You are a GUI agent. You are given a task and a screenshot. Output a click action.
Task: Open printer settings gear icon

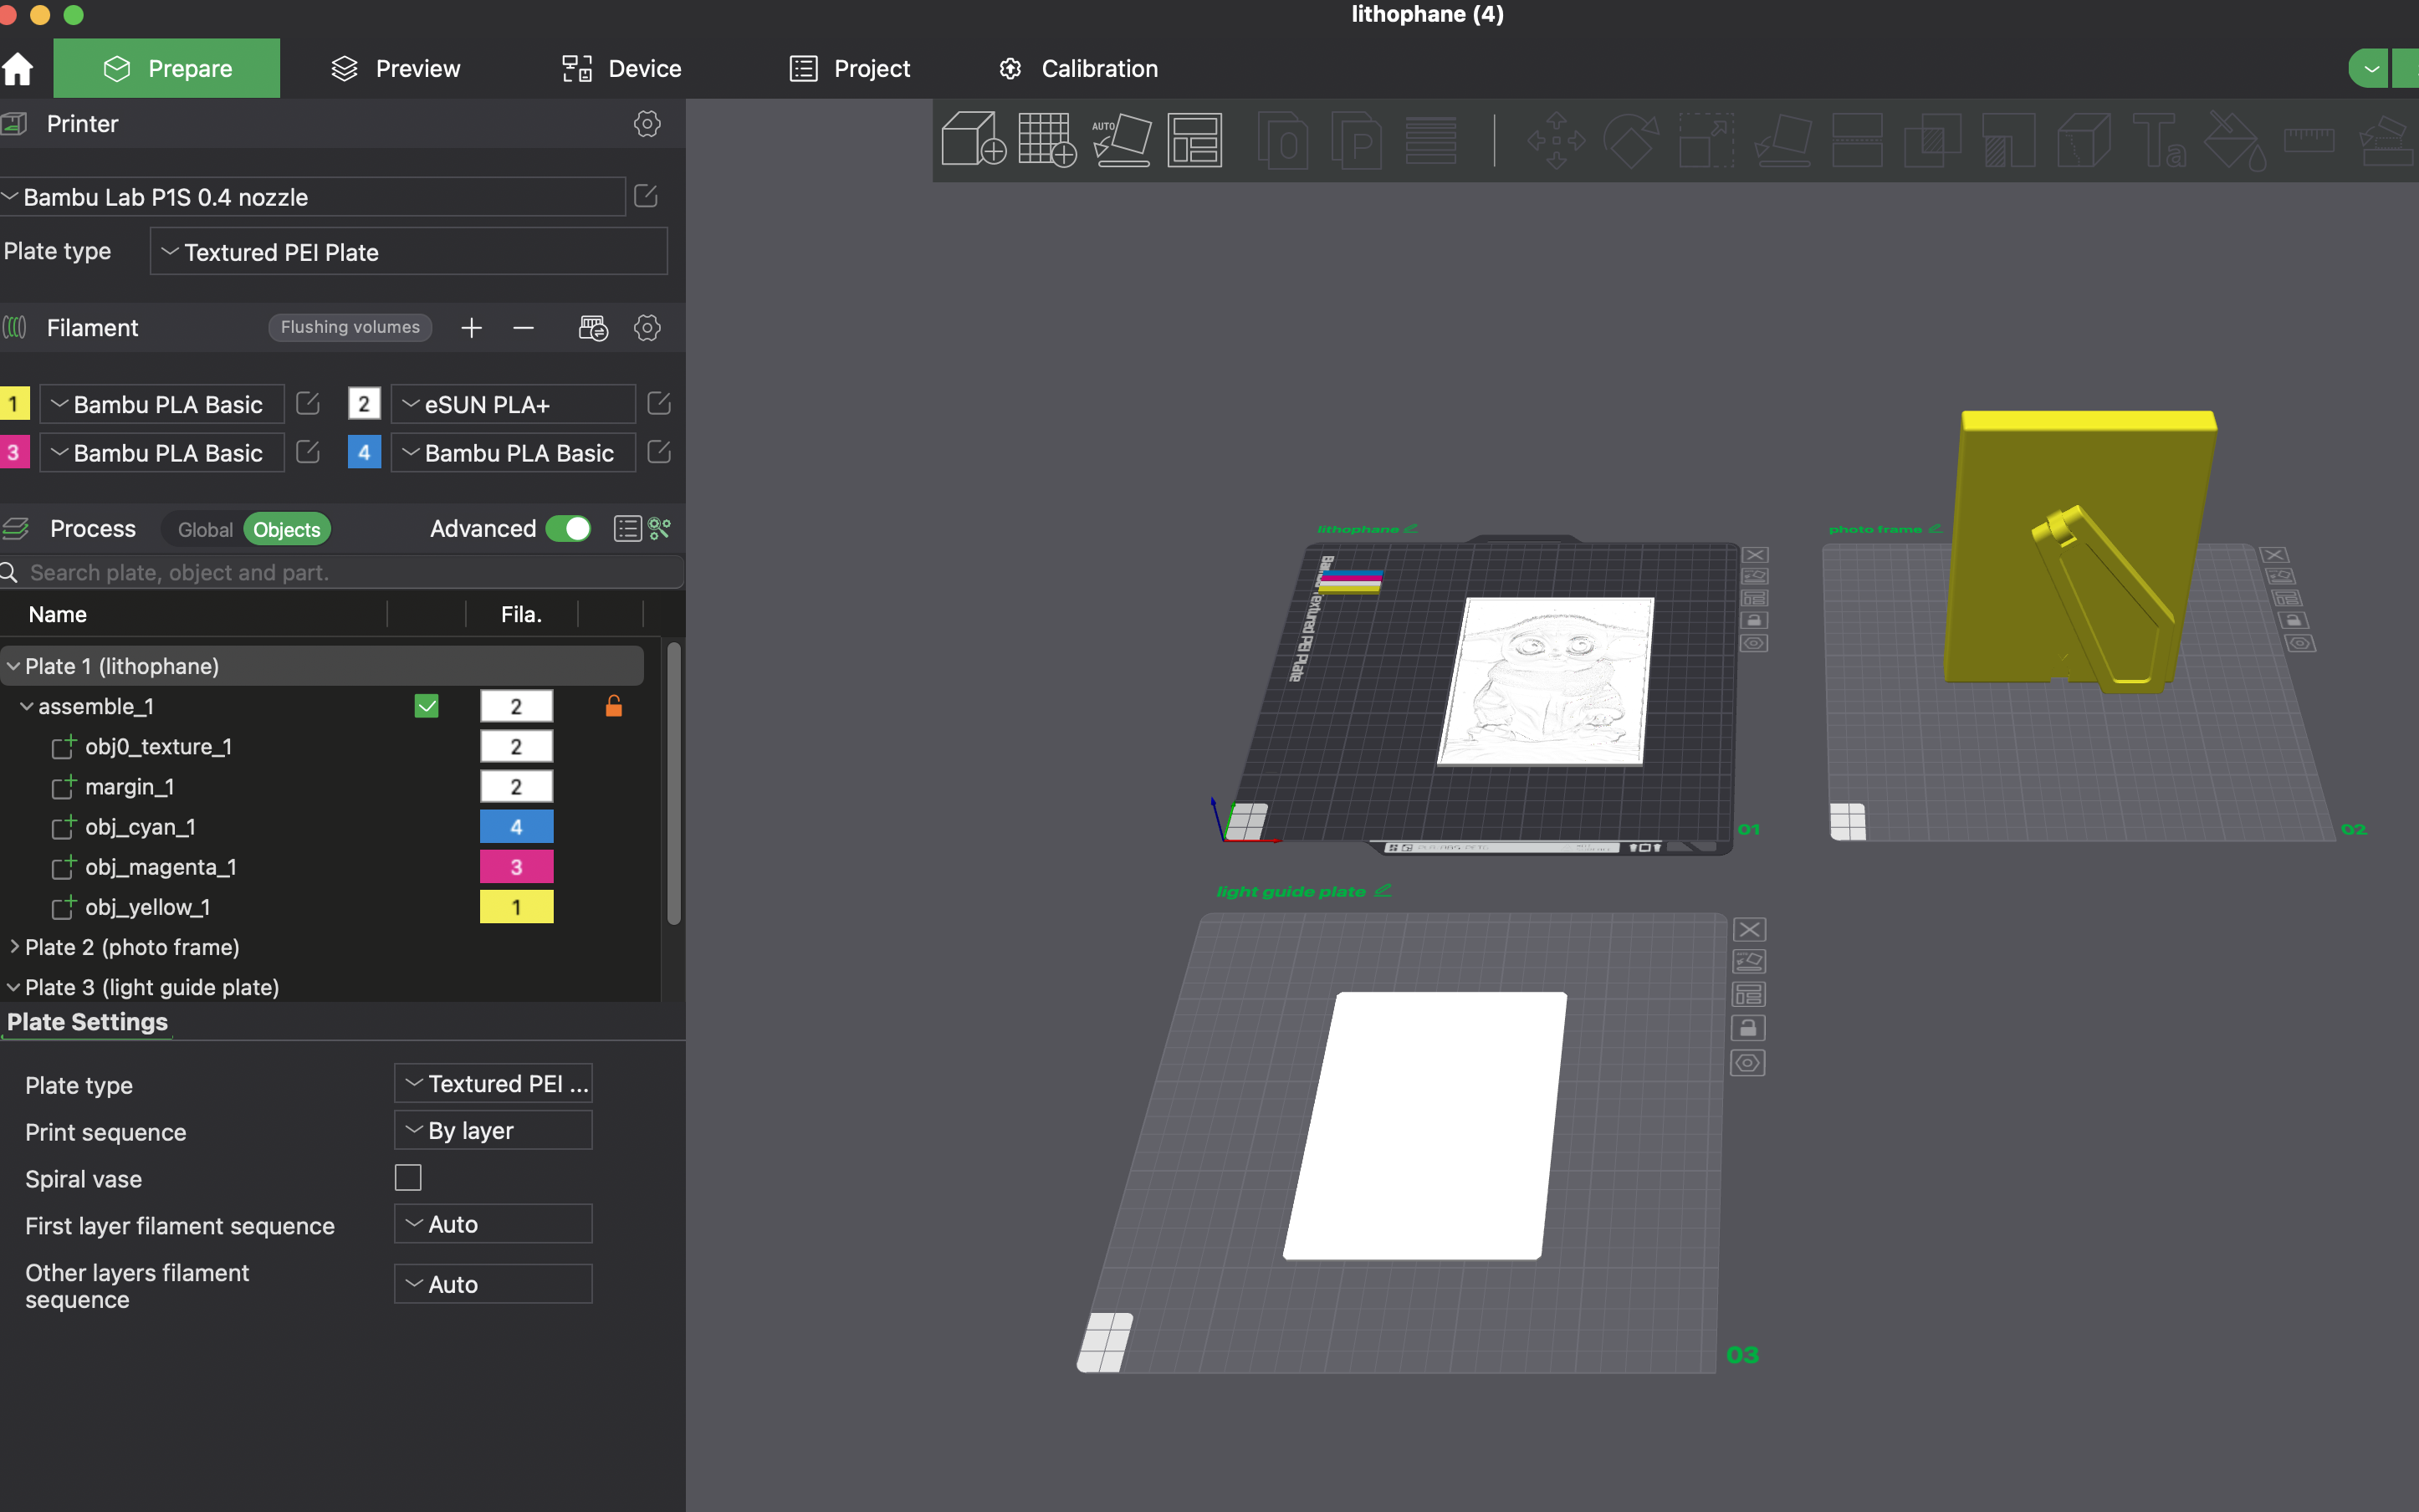tap(647, 124)
